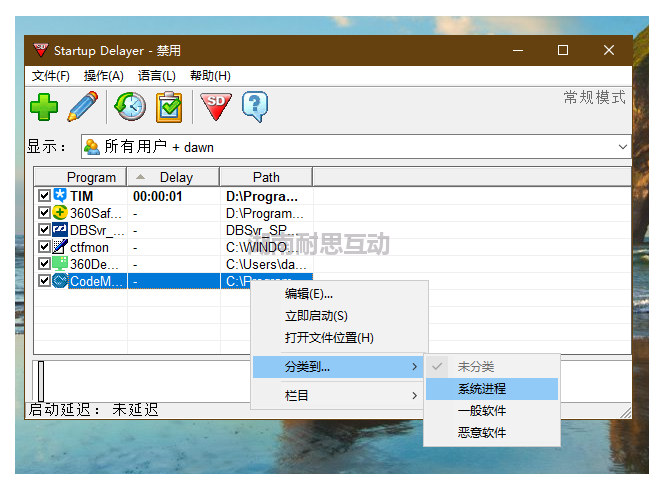Open the 语言(L) language menu
The width and height of the screenshot is (651, 487).
tap(156, 76)
